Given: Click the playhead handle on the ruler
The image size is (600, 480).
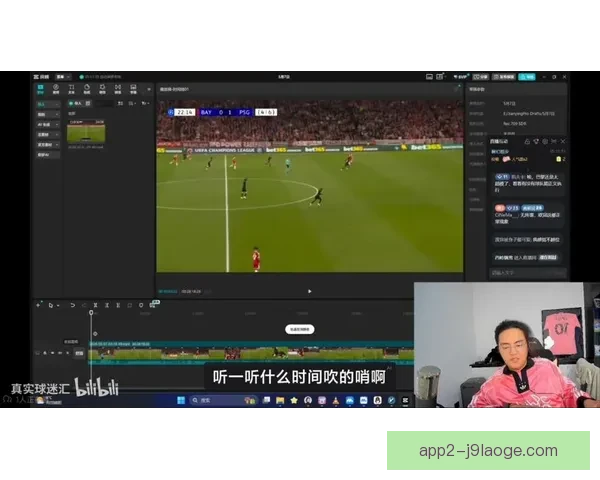Looking at the screenshot, I should coord(91,313).
